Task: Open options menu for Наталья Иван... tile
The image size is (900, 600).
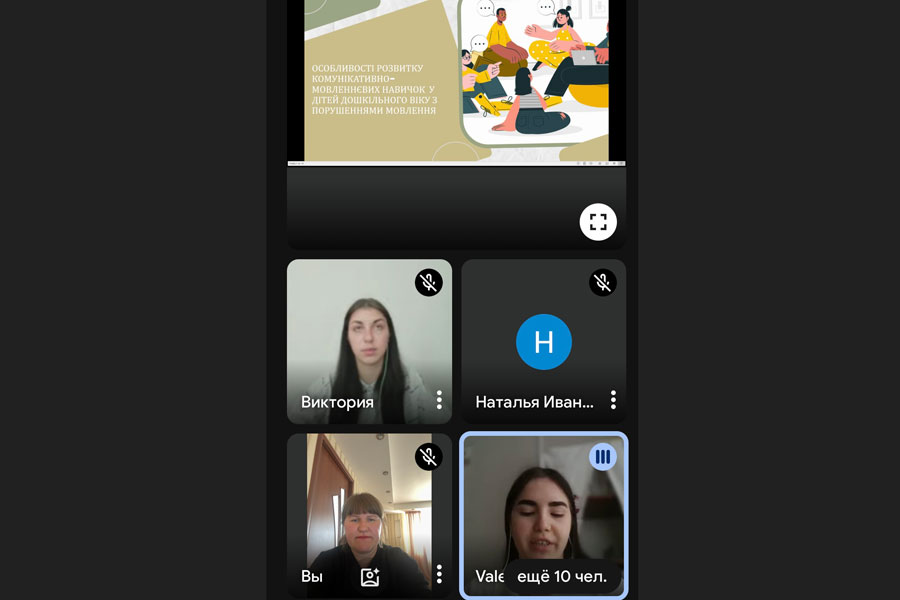Action: coord(613,400)
